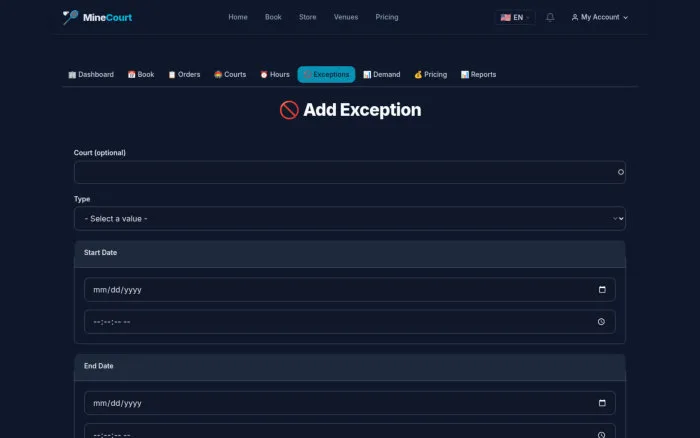Focus the Start Date mm/dd/yyyy field
Image resolution: width=700 pixels, height=438 pixels.
(350, 290)
